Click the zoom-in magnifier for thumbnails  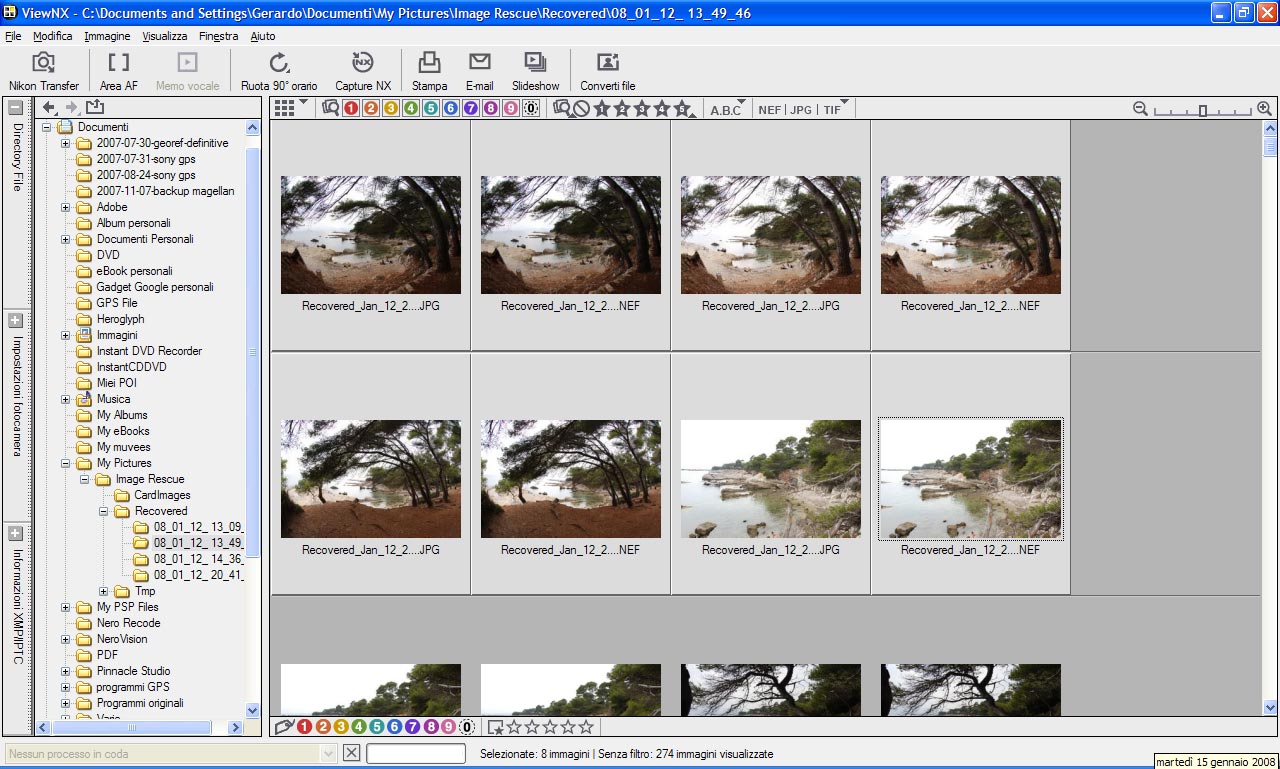click(x=1264, y=109)
